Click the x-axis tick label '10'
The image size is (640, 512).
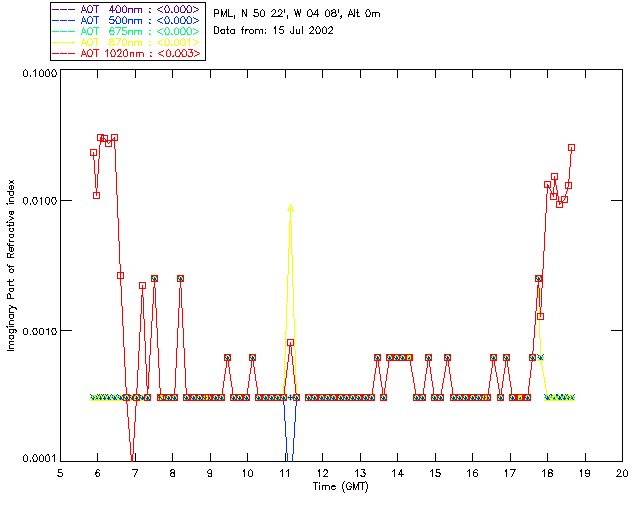tap(247, 473)
